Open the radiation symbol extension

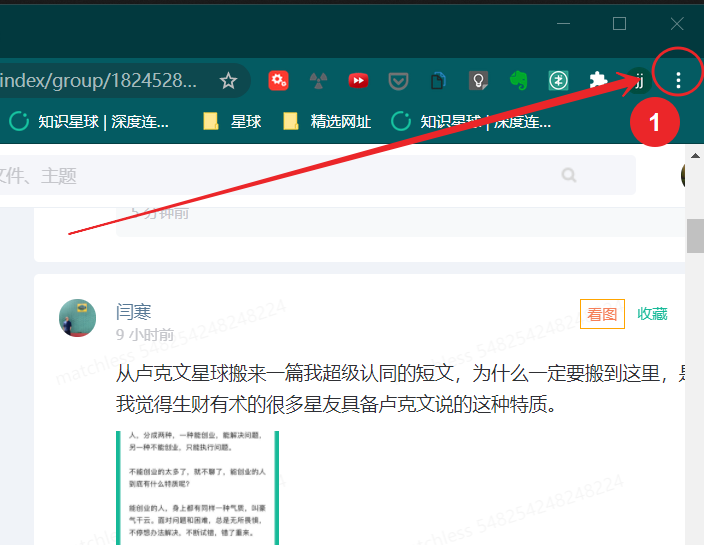318,81
